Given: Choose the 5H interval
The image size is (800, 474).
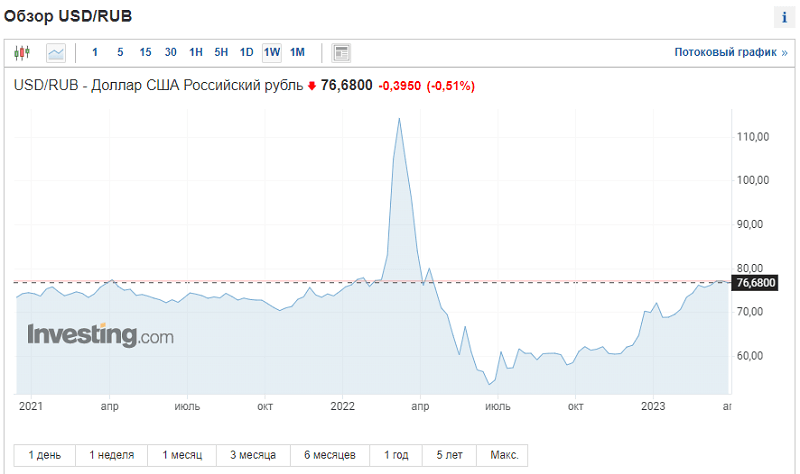Looking at the screenshot, I should (221, 52).
